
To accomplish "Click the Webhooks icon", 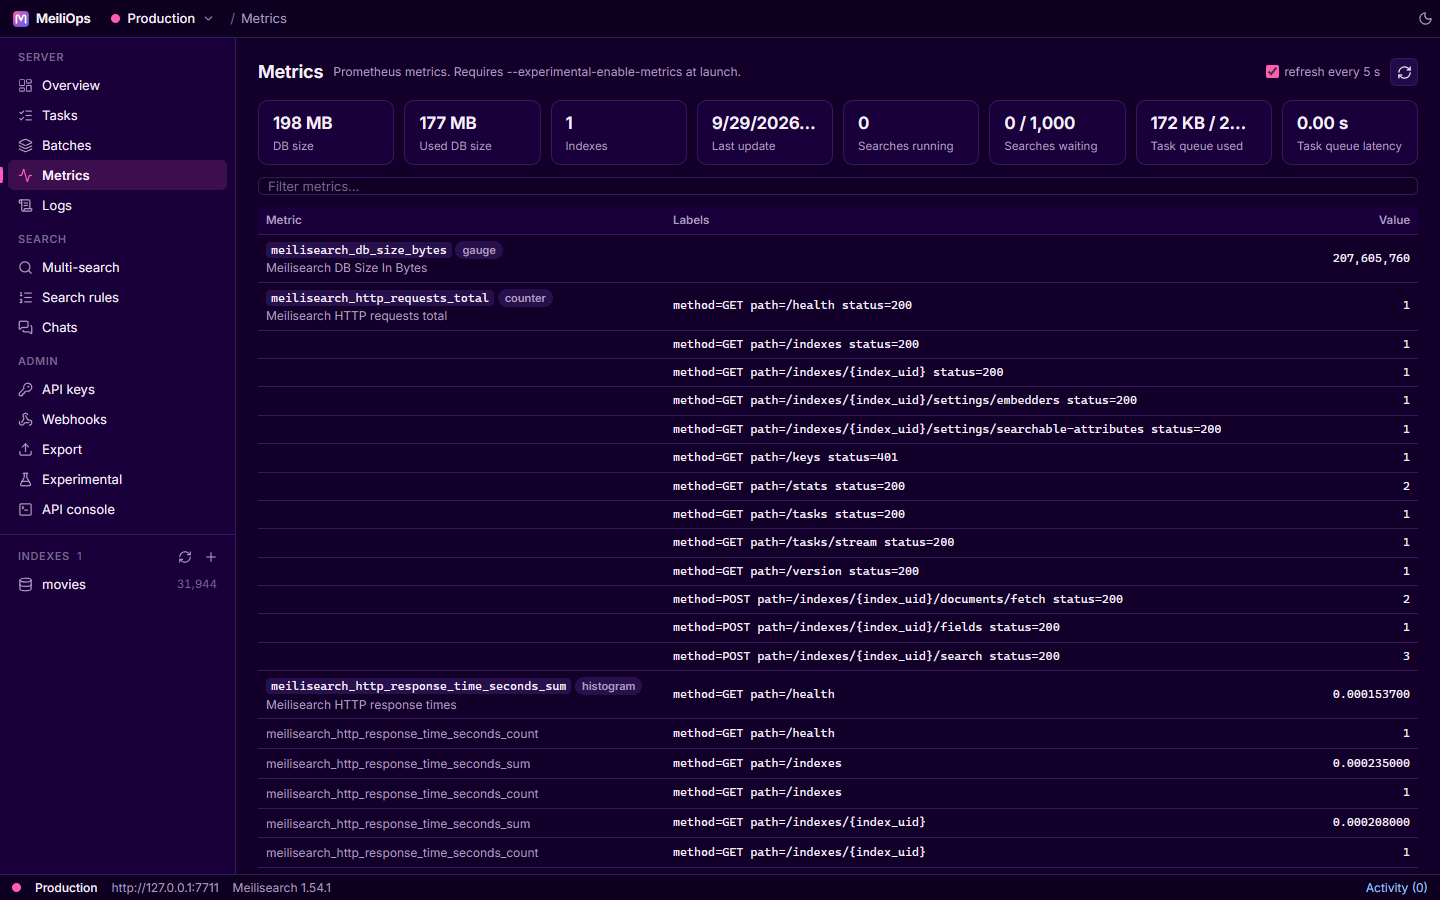I will tap(26, 420).
